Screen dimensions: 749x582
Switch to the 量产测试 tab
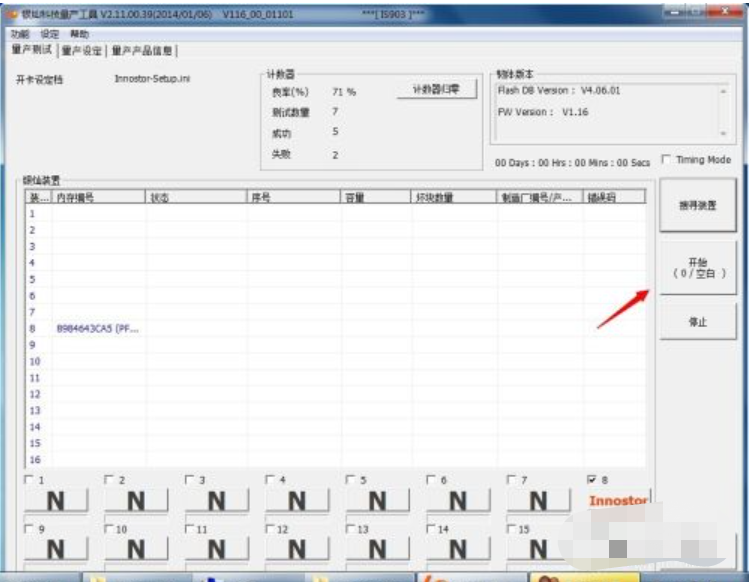(x=32, y=50)
